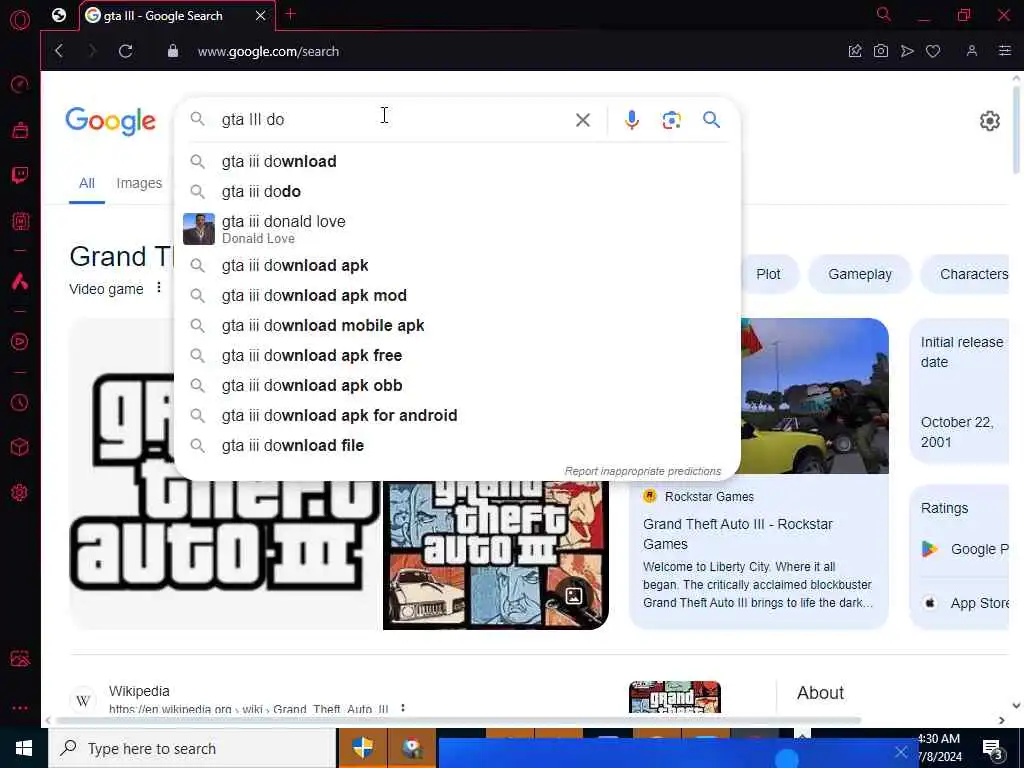Open the send (paper plane) icon
Viewport: 1024px width, 768px height.
pyautogui.click(x=906, y=51)
